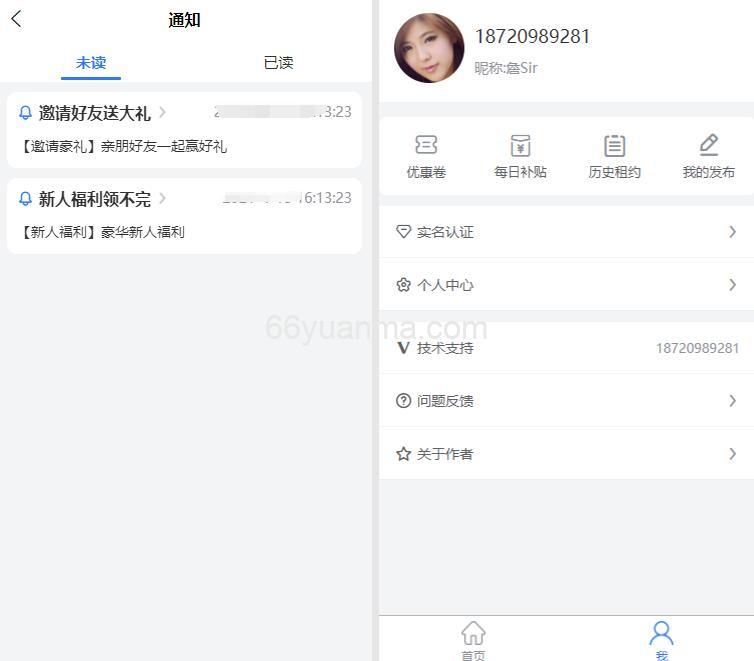Expand the chevron on the 实名认证 row
Viewport: 754px width, 661px height.
click(x=732, y=232)
